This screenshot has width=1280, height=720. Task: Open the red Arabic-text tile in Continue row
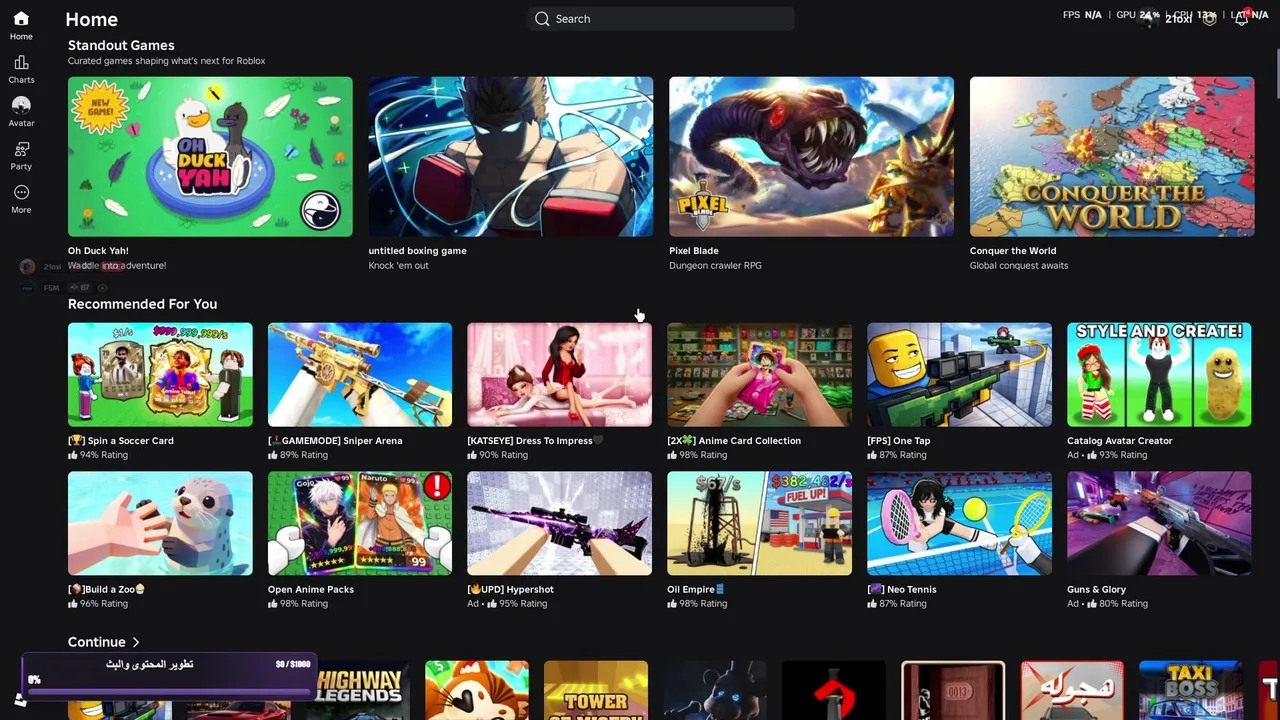point(1072,690)
